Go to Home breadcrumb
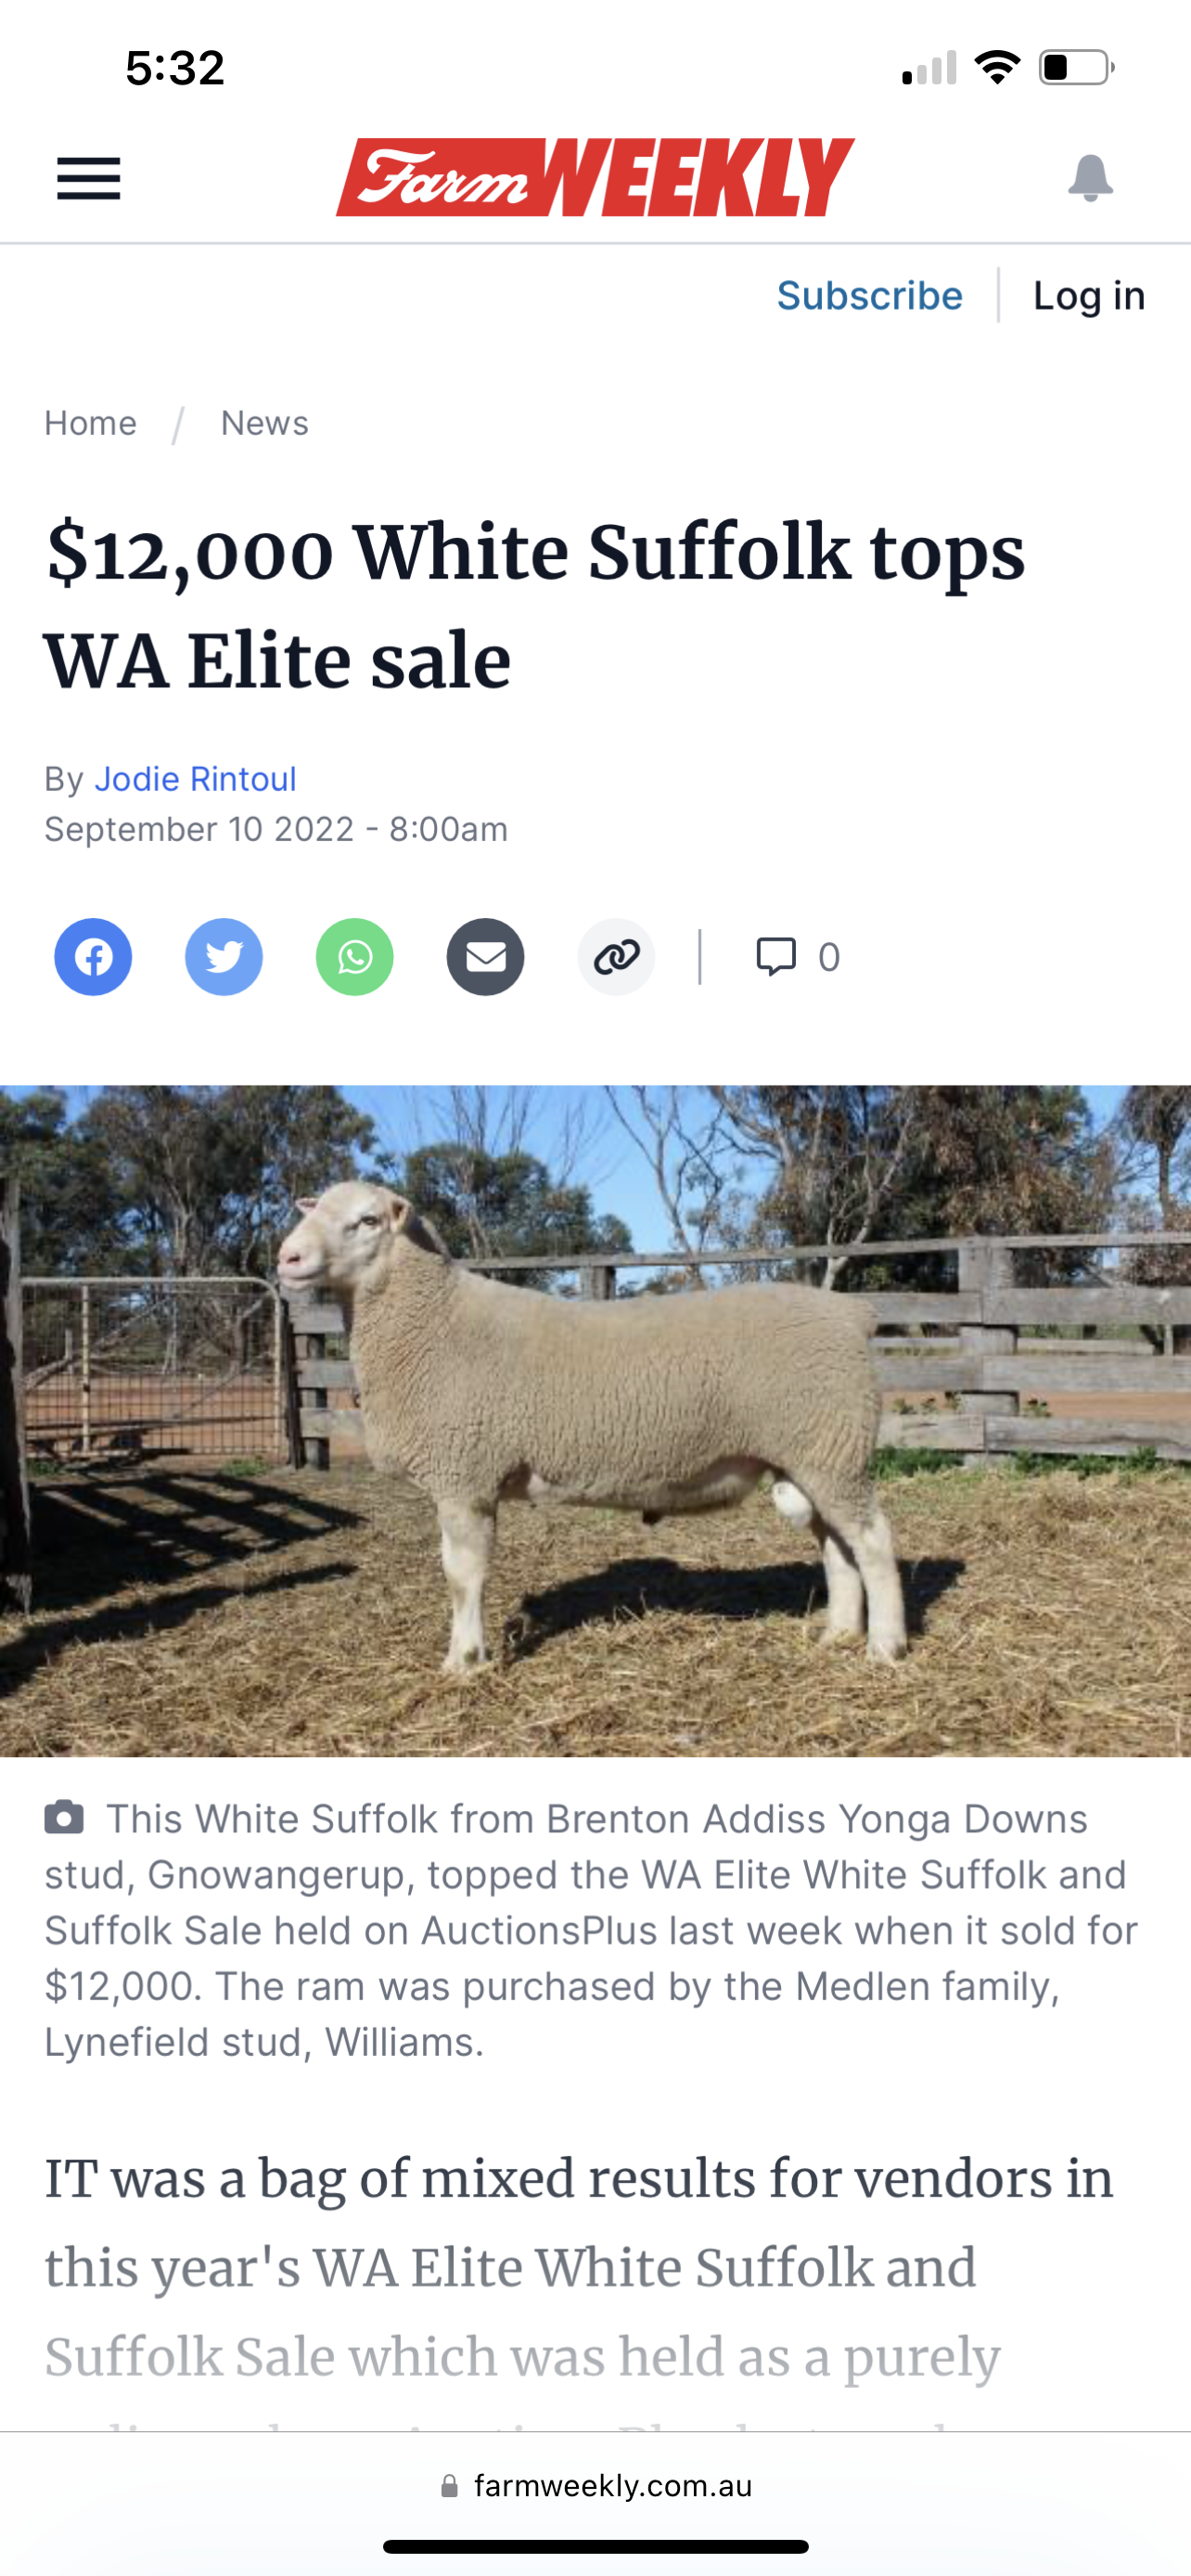The width and height of the screenshot is (1191, 2576). (90, 423)
